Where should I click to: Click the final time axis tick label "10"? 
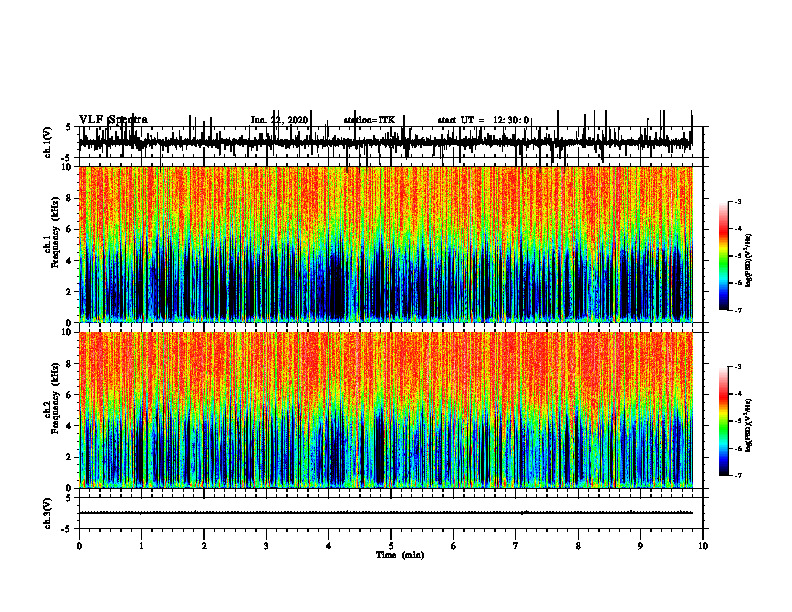pos(703,546)
